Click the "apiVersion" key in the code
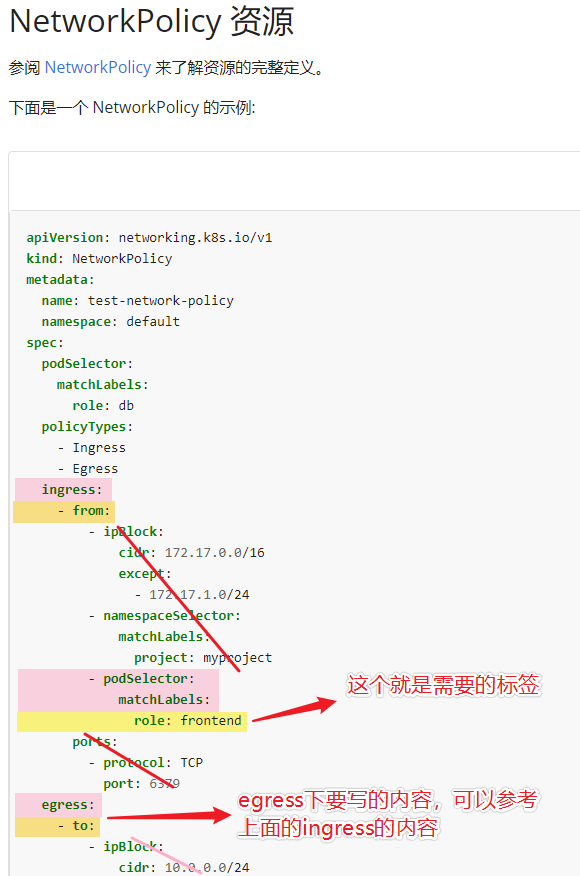Image resolution: width=580 pixels, height=876 pixels. point(64,237)
